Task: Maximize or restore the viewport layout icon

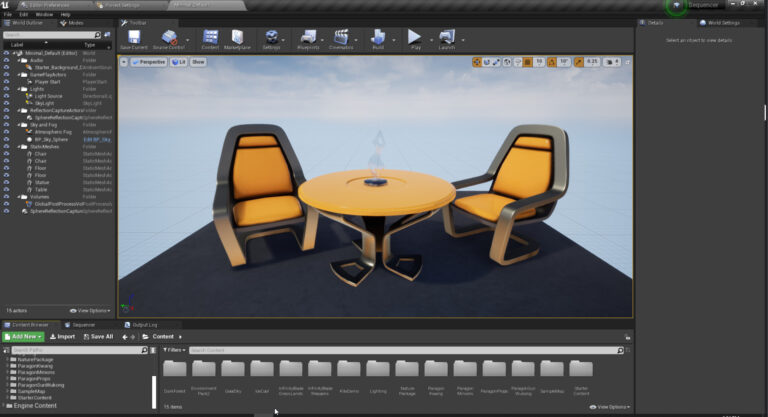Action: click(x=627, y=62)
